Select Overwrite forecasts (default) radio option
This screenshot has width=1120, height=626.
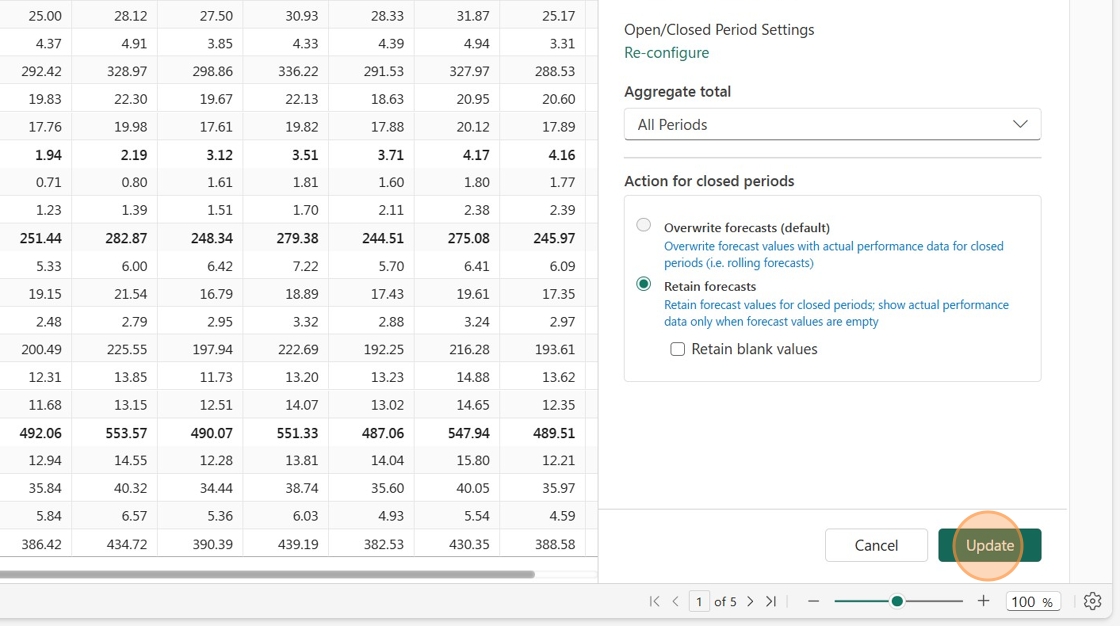[x=644, y=225]
